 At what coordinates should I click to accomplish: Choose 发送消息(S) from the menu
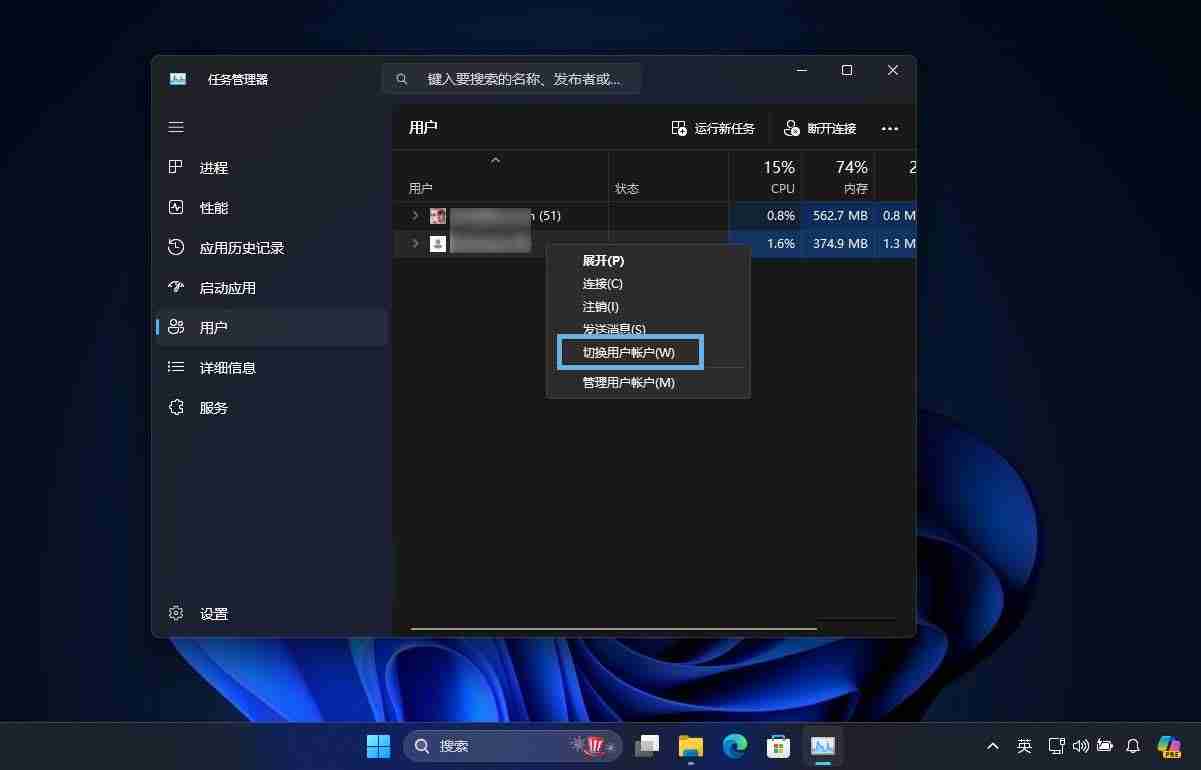tap(612, 329)
